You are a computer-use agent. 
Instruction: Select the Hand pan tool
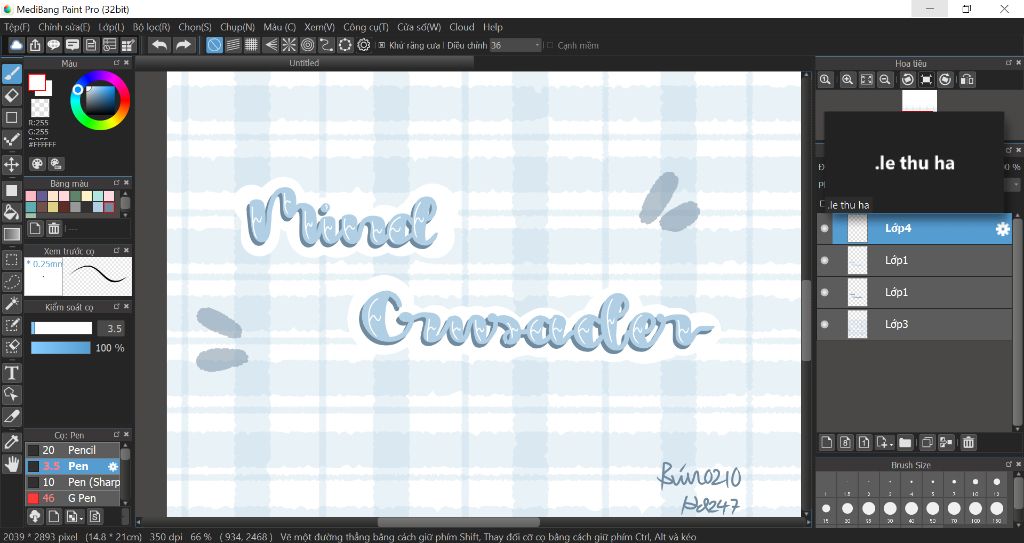11,464
